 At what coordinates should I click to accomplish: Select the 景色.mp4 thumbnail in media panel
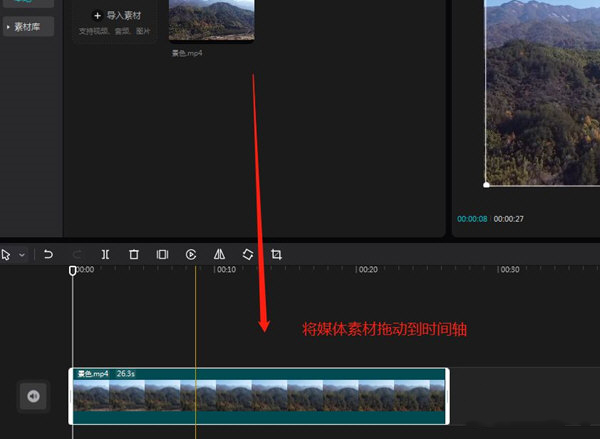point(211,20)
